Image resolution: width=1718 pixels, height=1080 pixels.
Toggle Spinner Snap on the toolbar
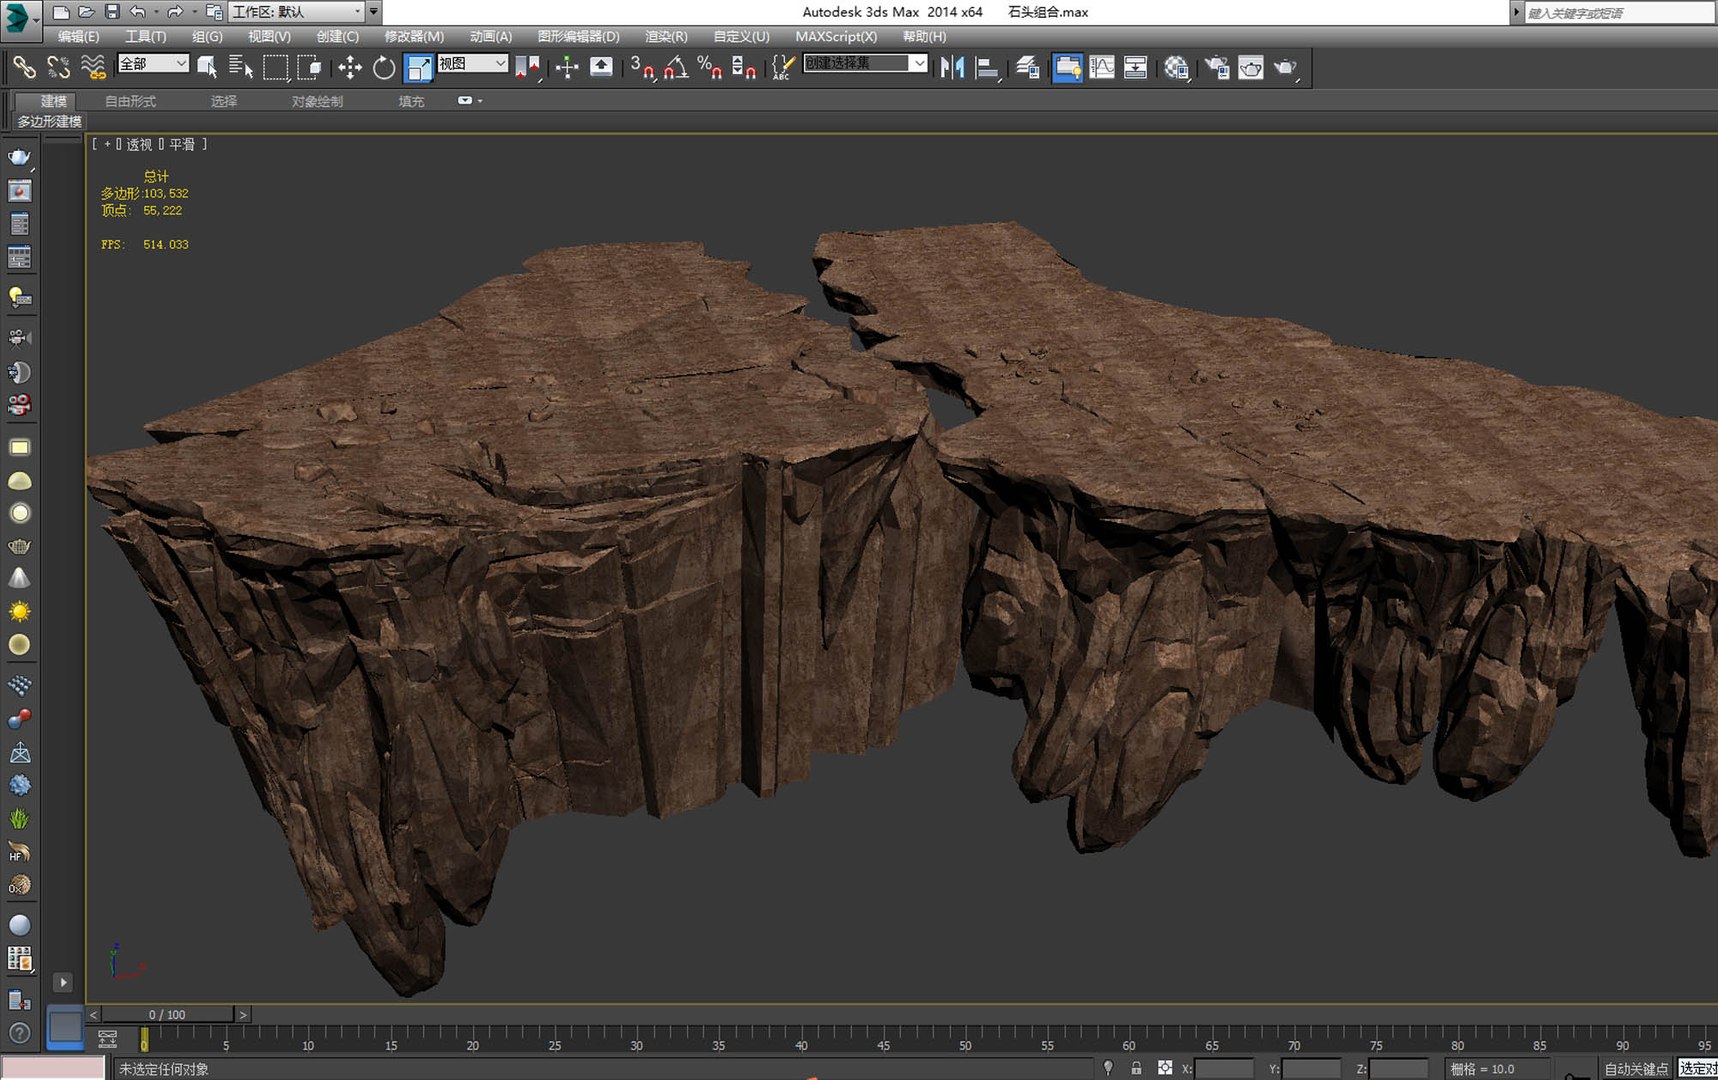pos(744,67)
